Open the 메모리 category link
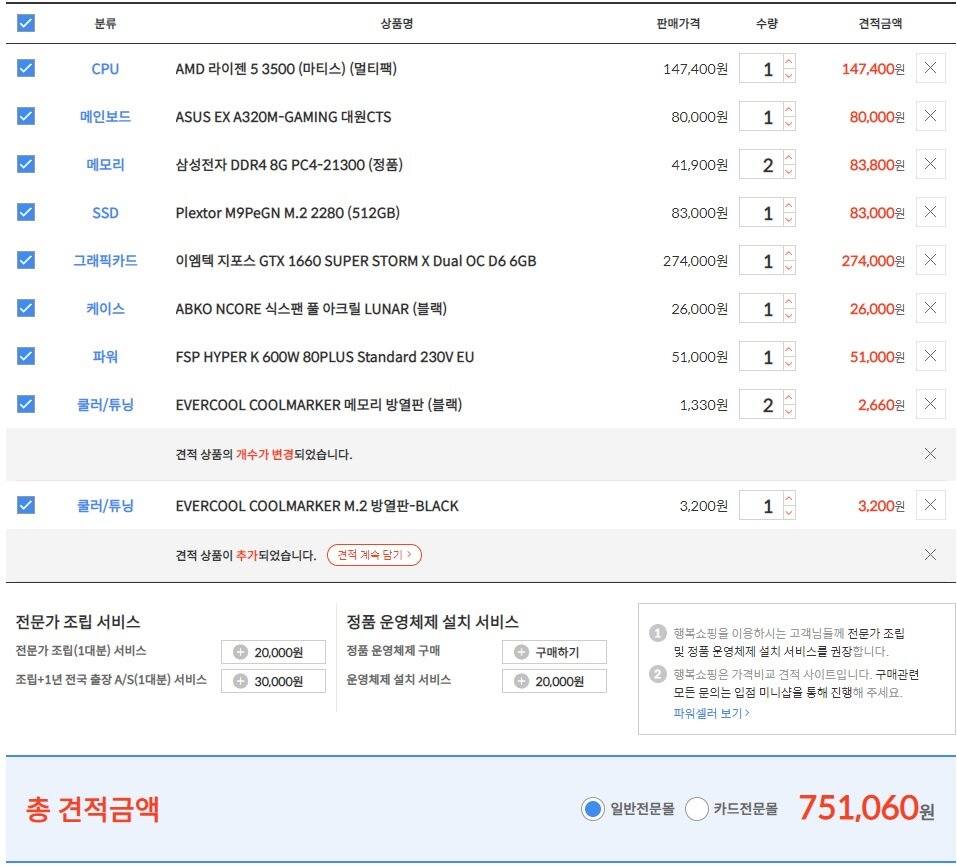Image resolution: width=957 pixels, height=866 pixels. (x=105, y=165)
